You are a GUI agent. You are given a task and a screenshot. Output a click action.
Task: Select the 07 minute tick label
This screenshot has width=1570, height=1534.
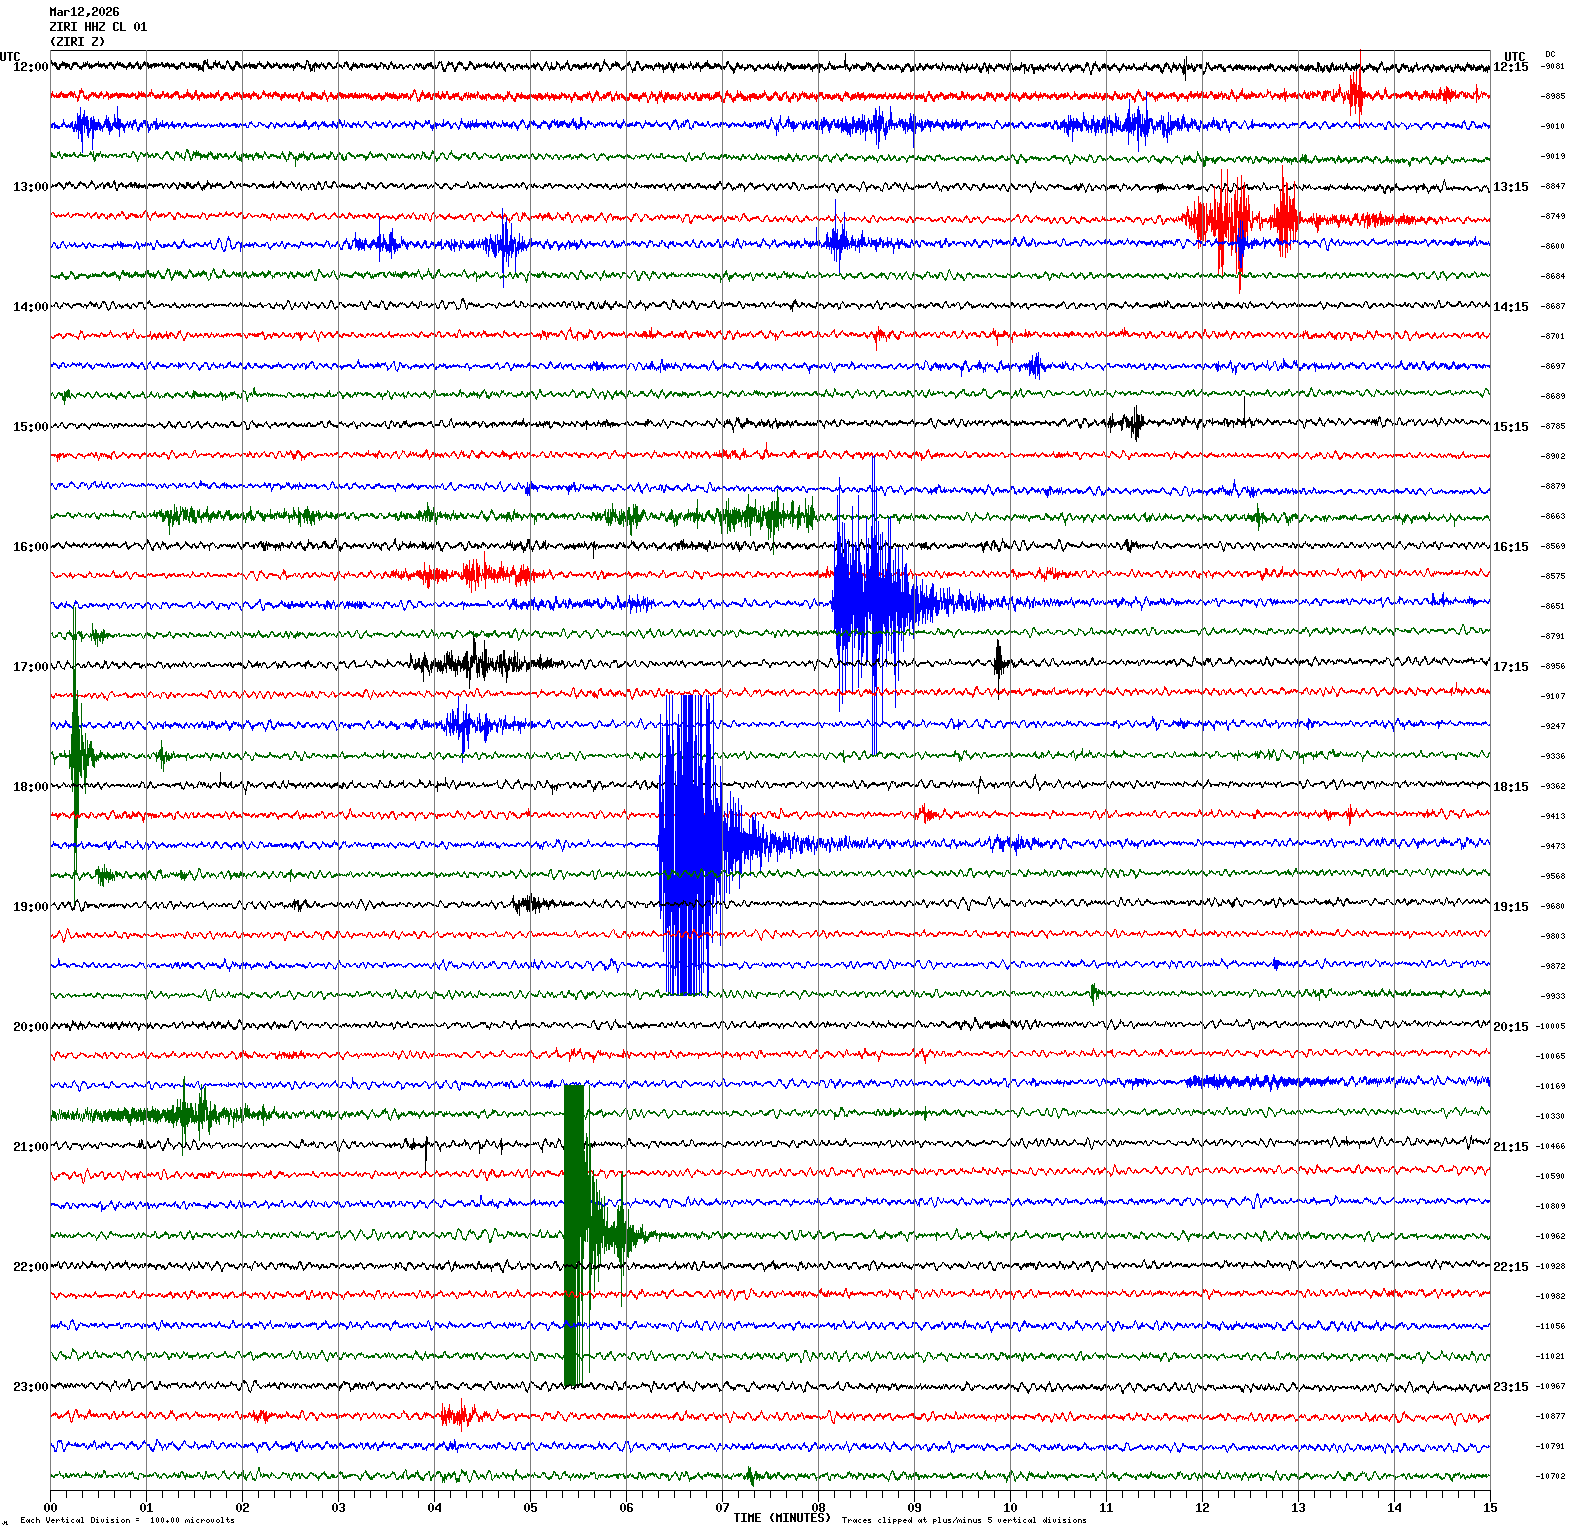[722, 1508]
